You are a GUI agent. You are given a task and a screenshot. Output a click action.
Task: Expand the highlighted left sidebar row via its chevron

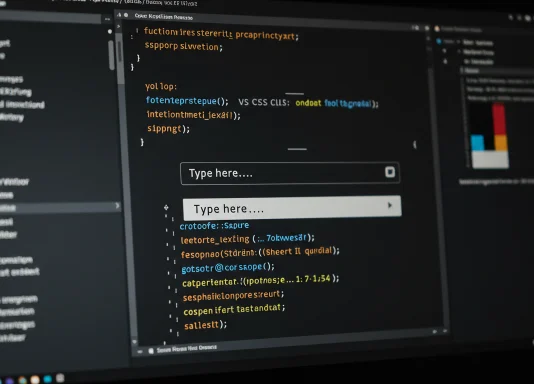(117, 205)
